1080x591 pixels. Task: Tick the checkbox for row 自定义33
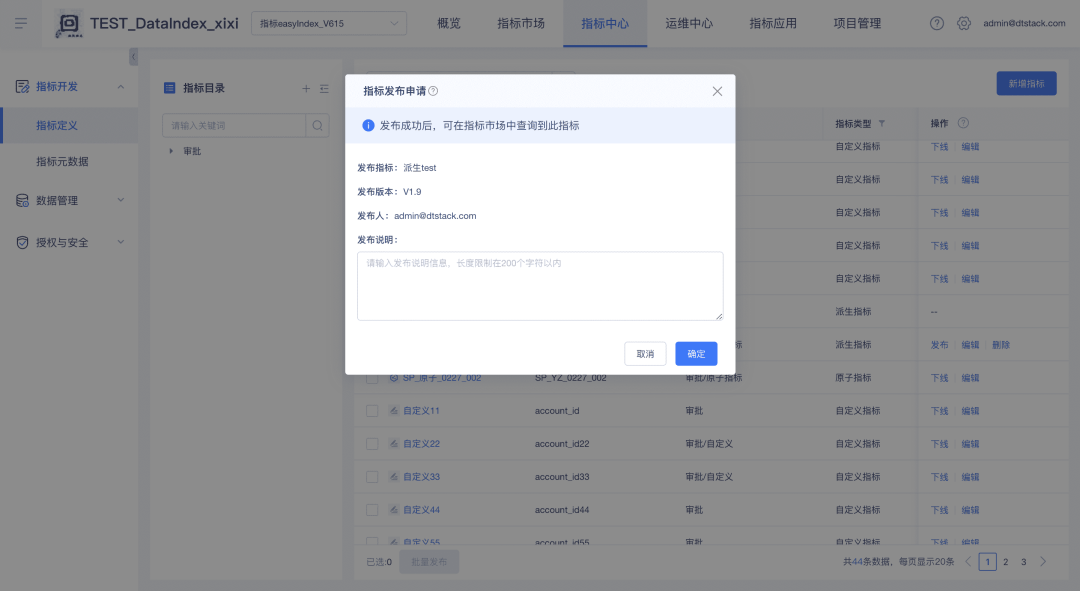[x=372, y=477]
